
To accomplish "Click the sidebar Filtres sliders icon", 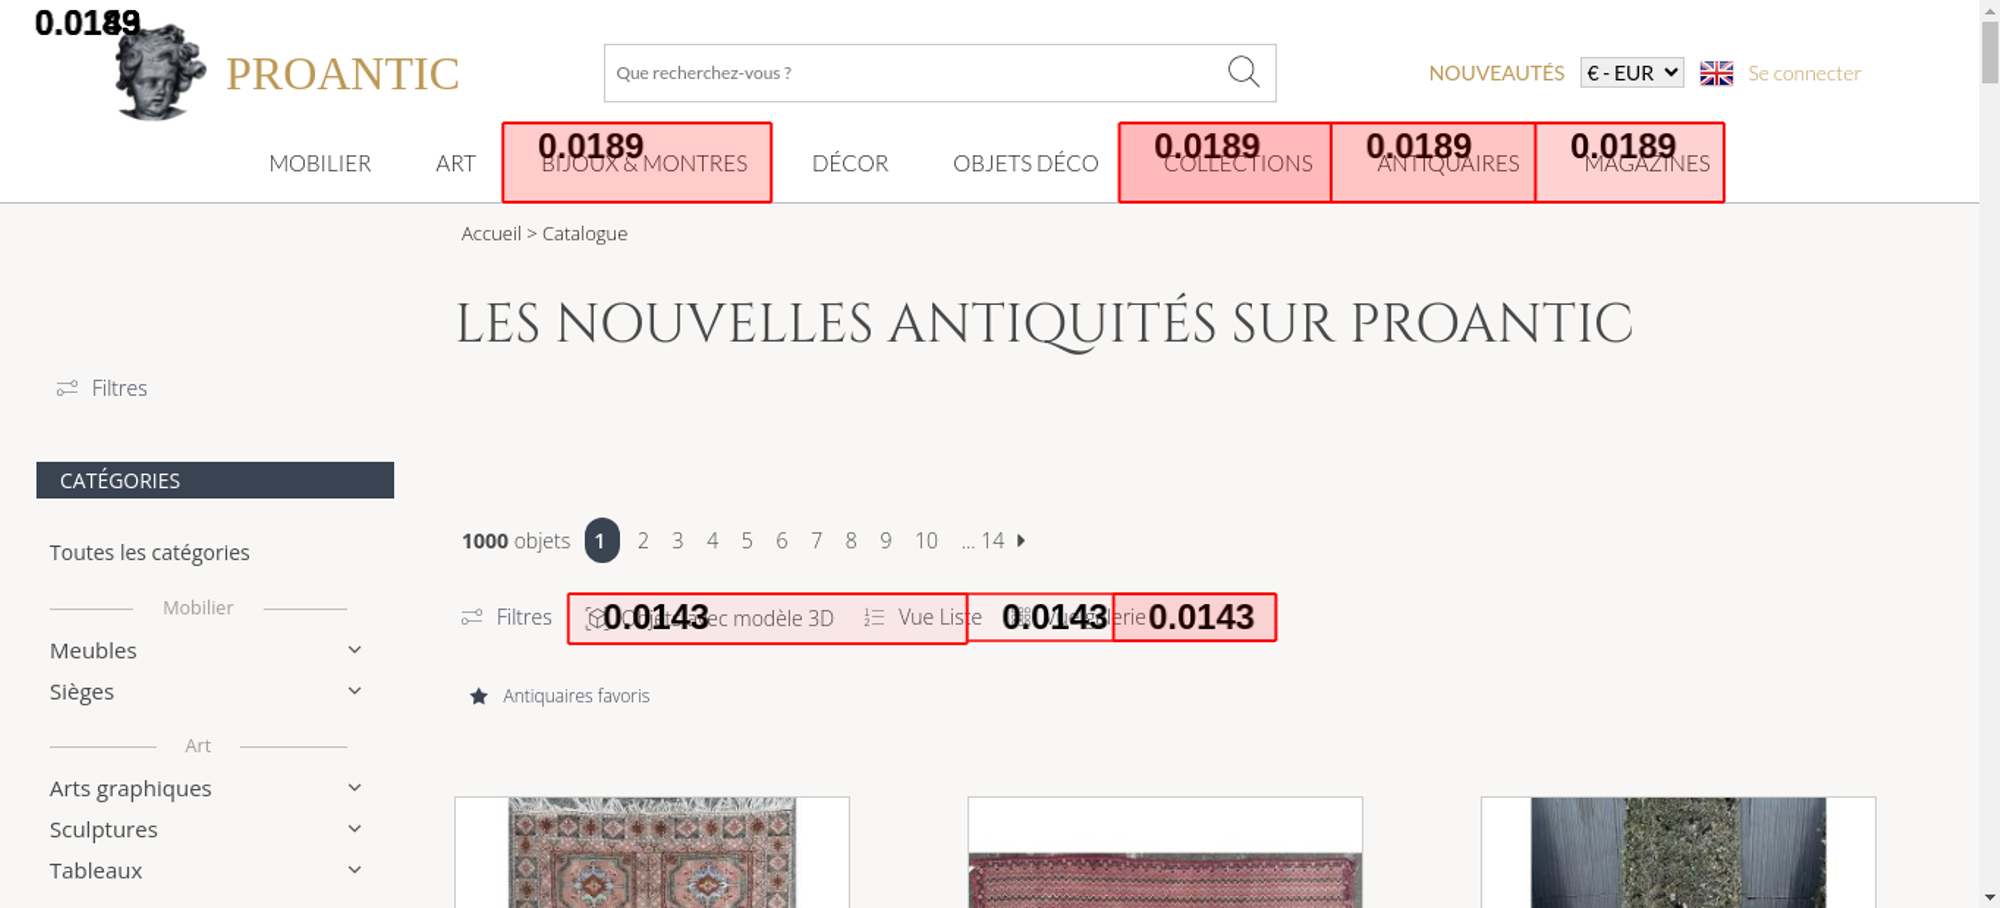I will [67, 388].
